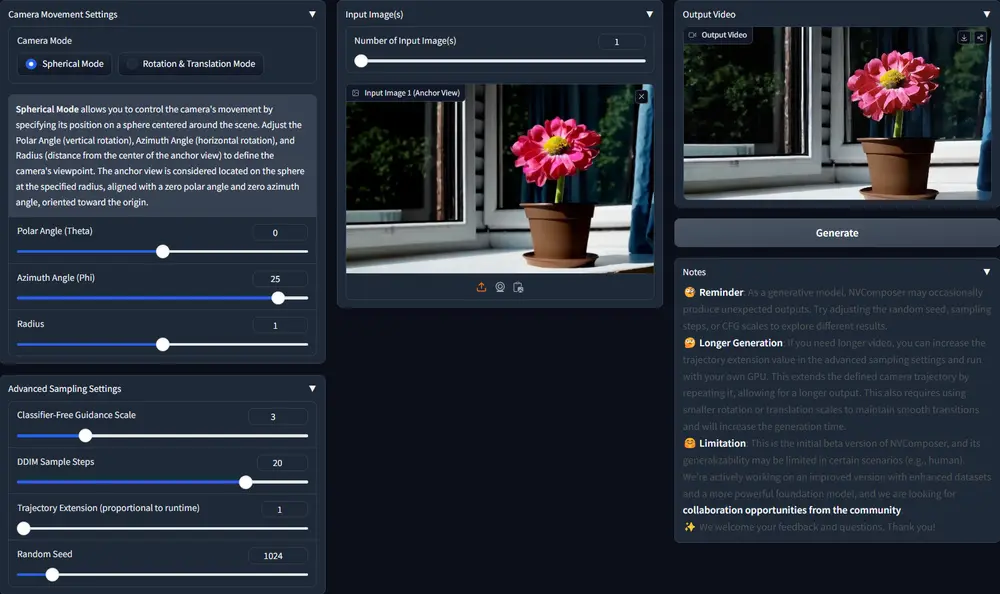
Task: Click the DDIM Sample Steps field showing 20
Action: point(282,463)
